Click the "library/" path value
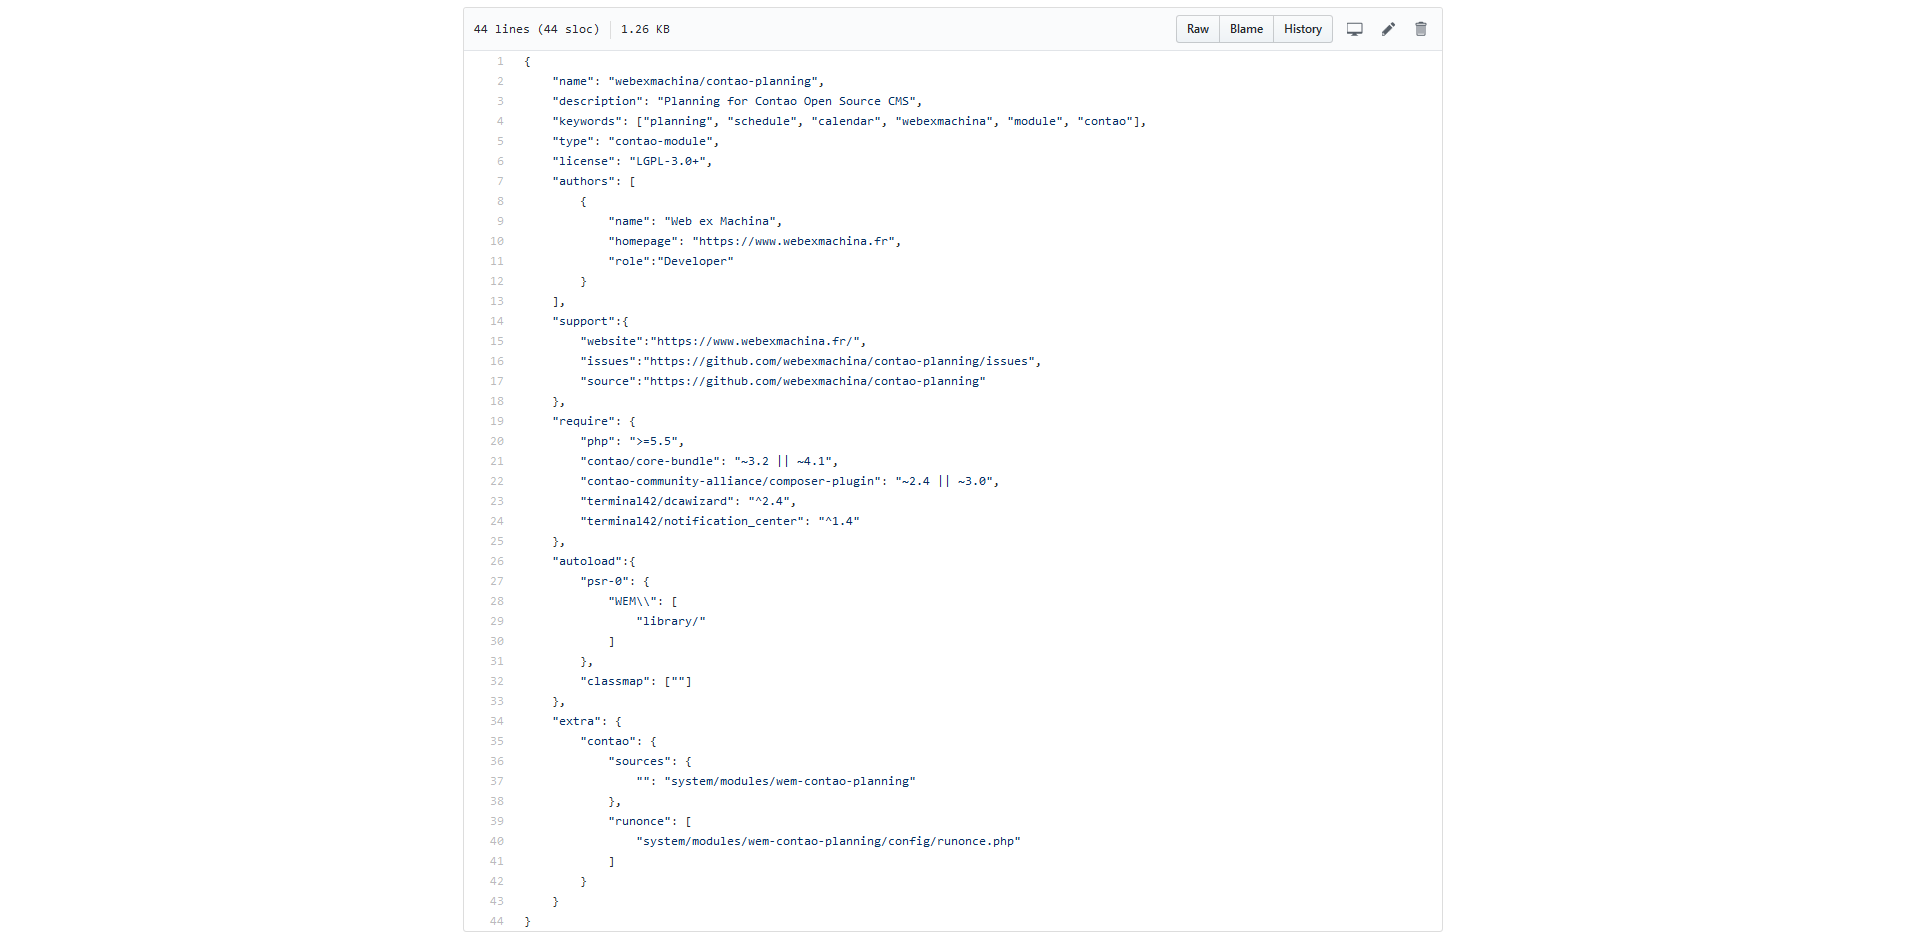This screenshot has width=1922, height=943. [671, 621]
